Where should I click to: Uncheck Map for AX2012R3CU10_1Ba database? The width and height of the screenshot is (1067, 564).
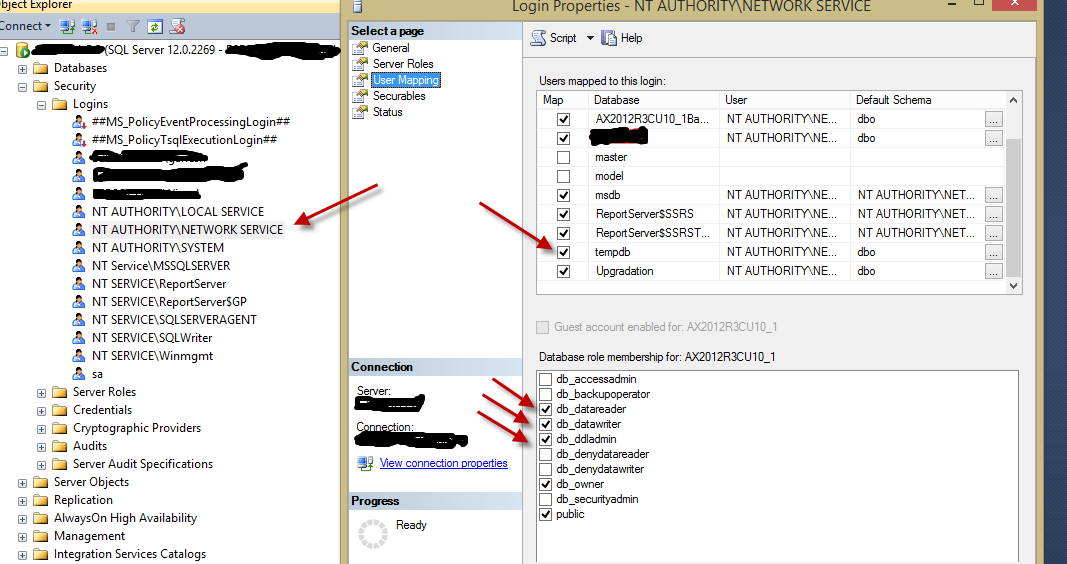pos(563,119)
